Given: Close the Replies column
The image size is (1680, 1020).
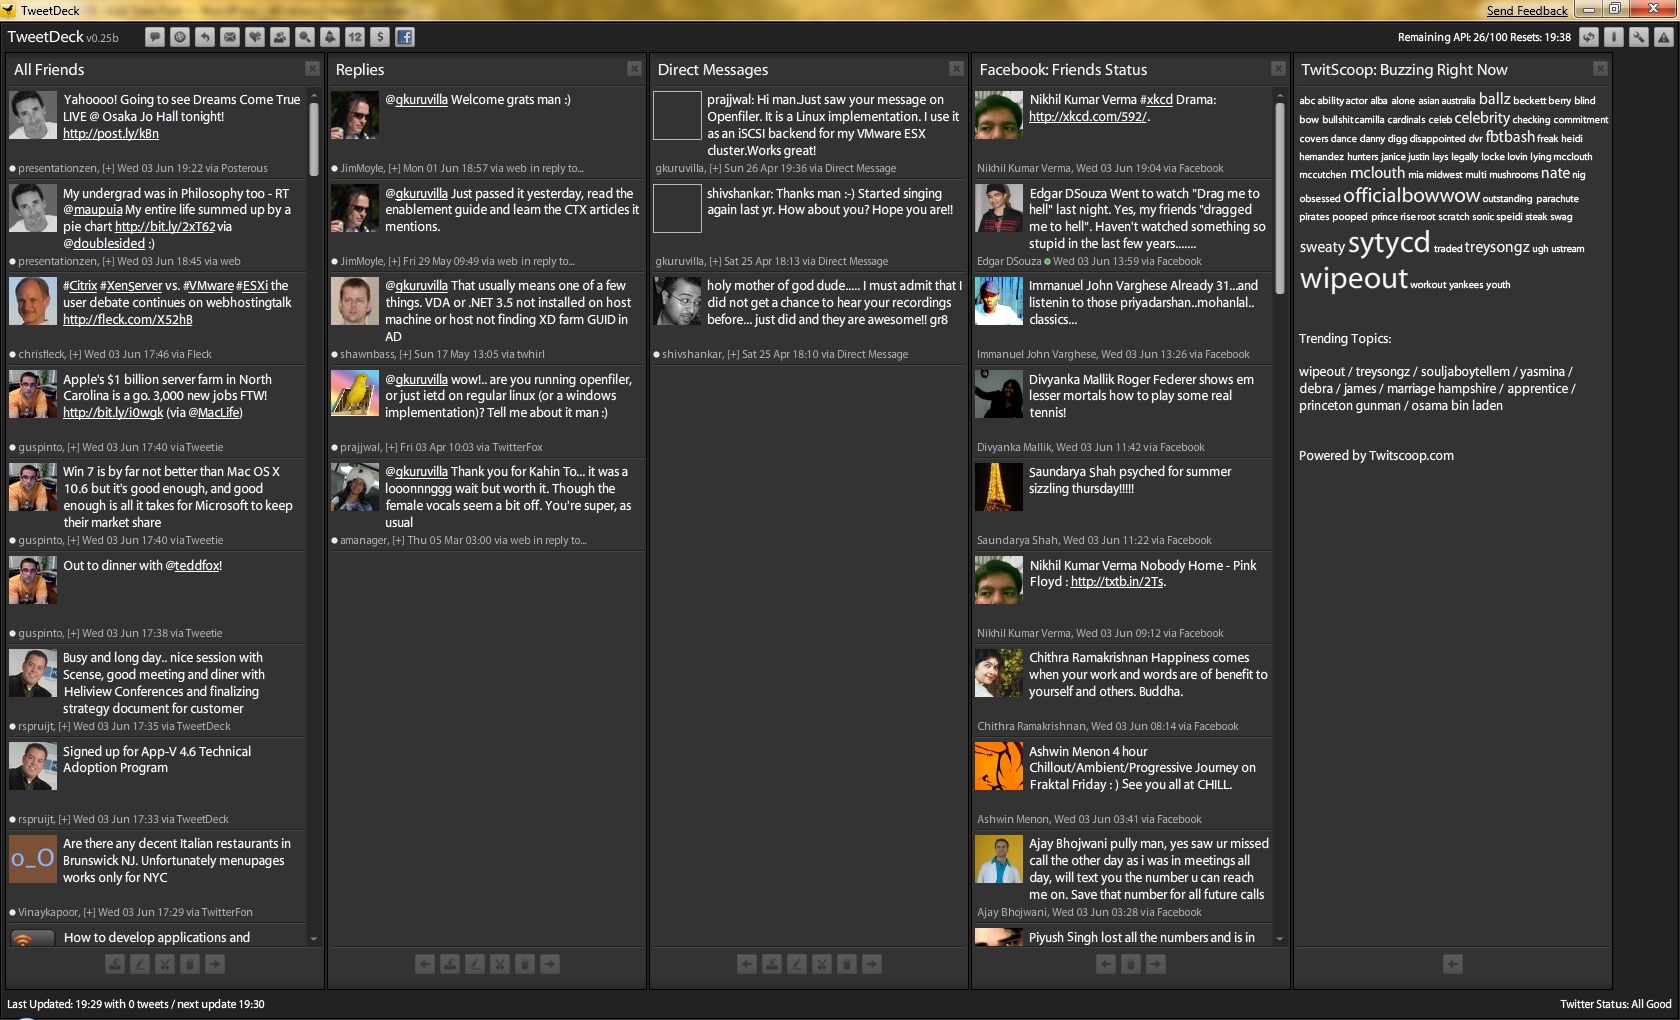Looking at the screenshot, I should [x=634, y=69].
